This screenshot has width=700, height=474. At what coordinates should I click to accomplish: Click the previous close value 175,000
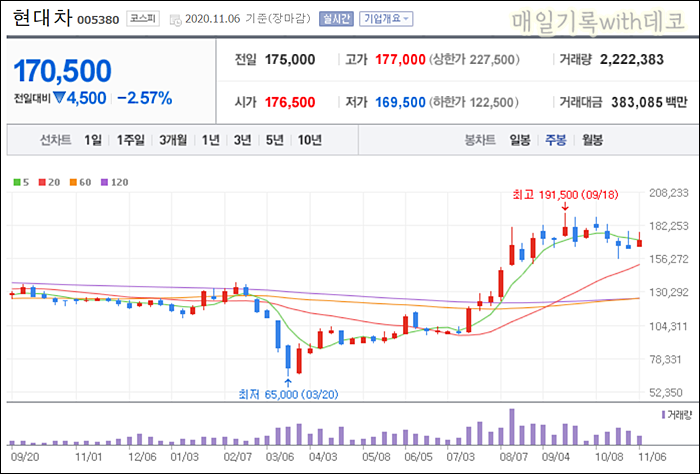[x=290, y=59]
